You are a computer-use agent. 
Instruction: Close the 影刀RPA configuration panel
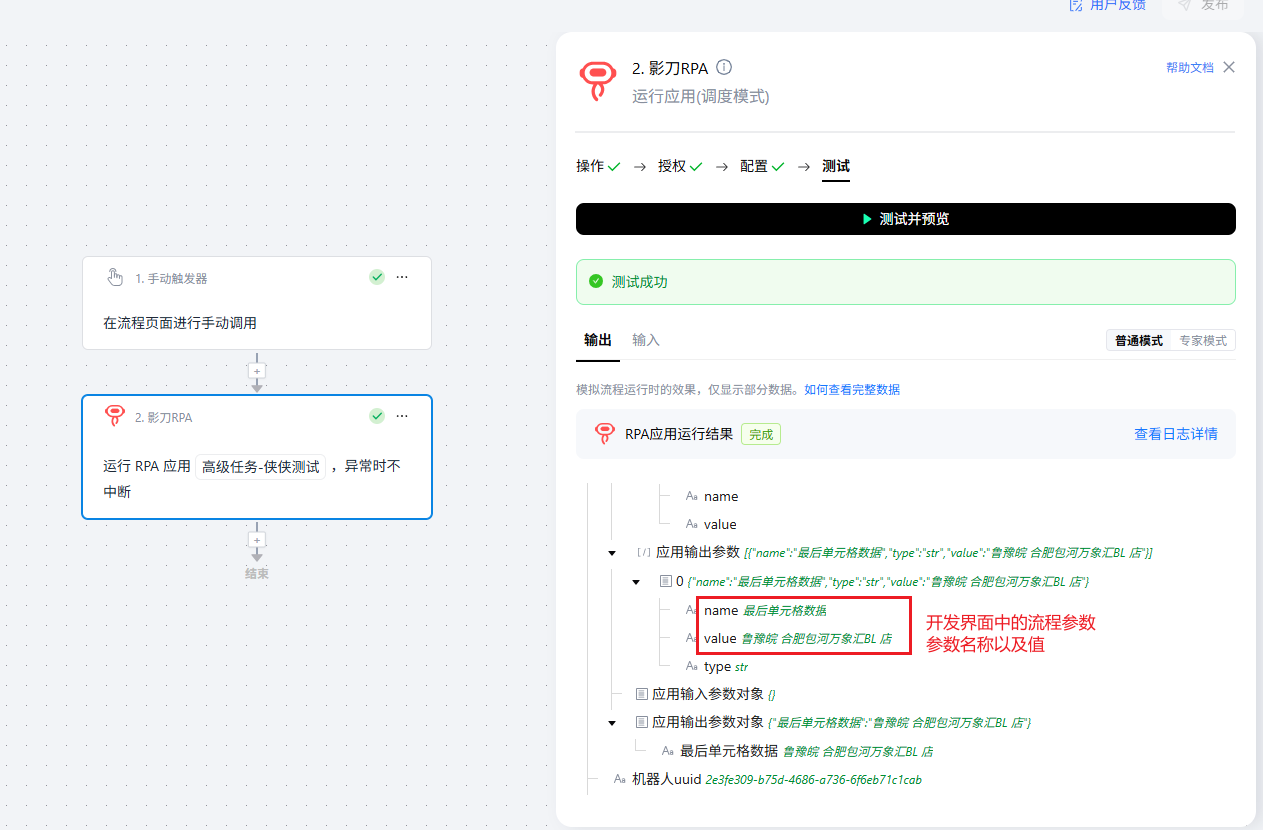click(1229, 67)
